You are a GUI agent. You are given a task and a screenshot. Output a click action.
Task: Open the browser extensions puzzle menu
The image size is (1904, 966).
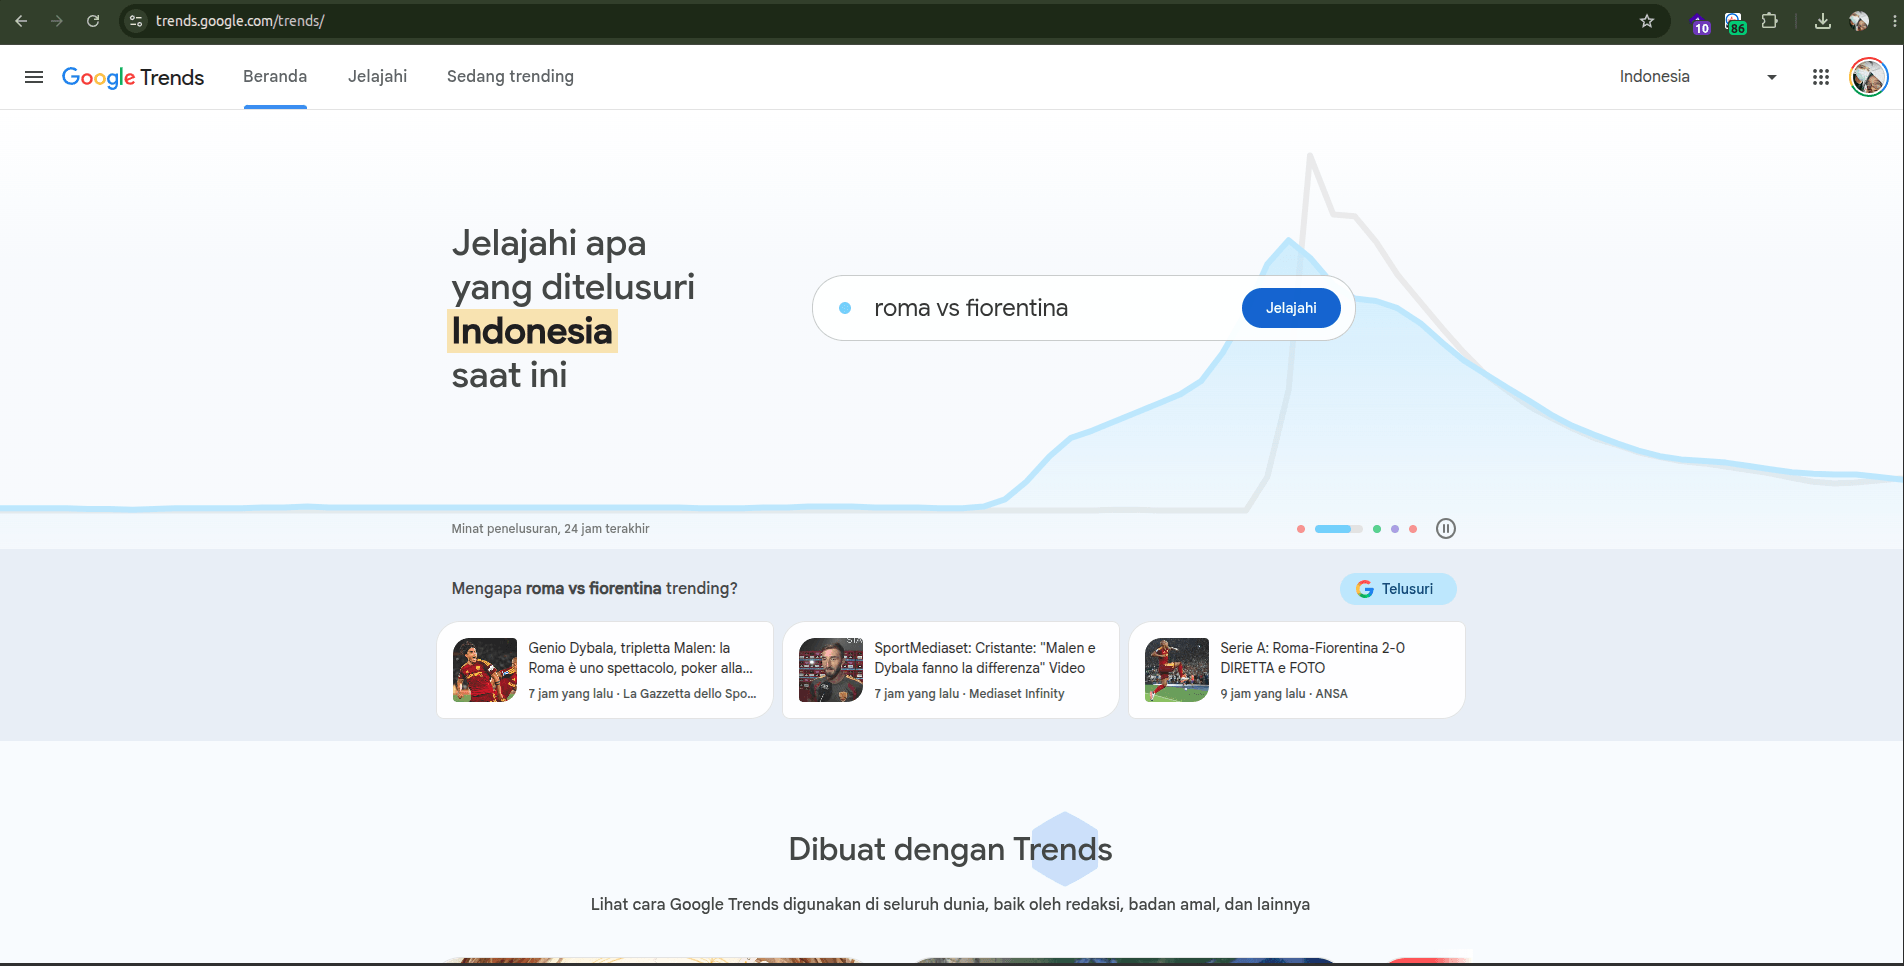click(x=1770, y=21)
